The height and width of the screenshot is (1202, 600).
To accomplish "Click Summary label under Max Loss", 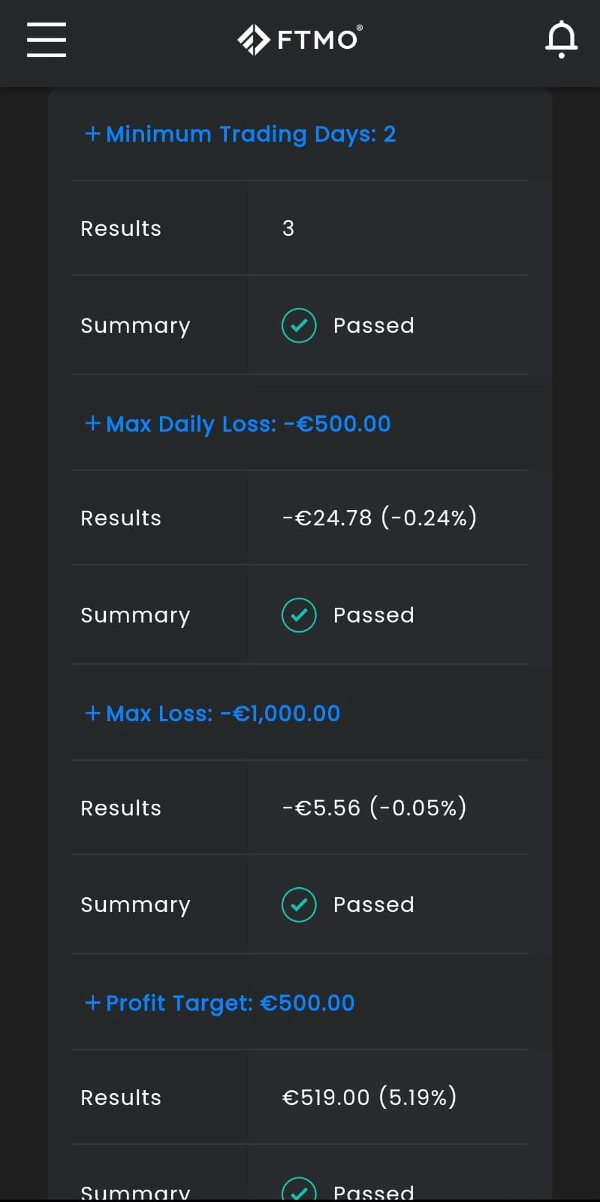I will click(x=135, y=905).
